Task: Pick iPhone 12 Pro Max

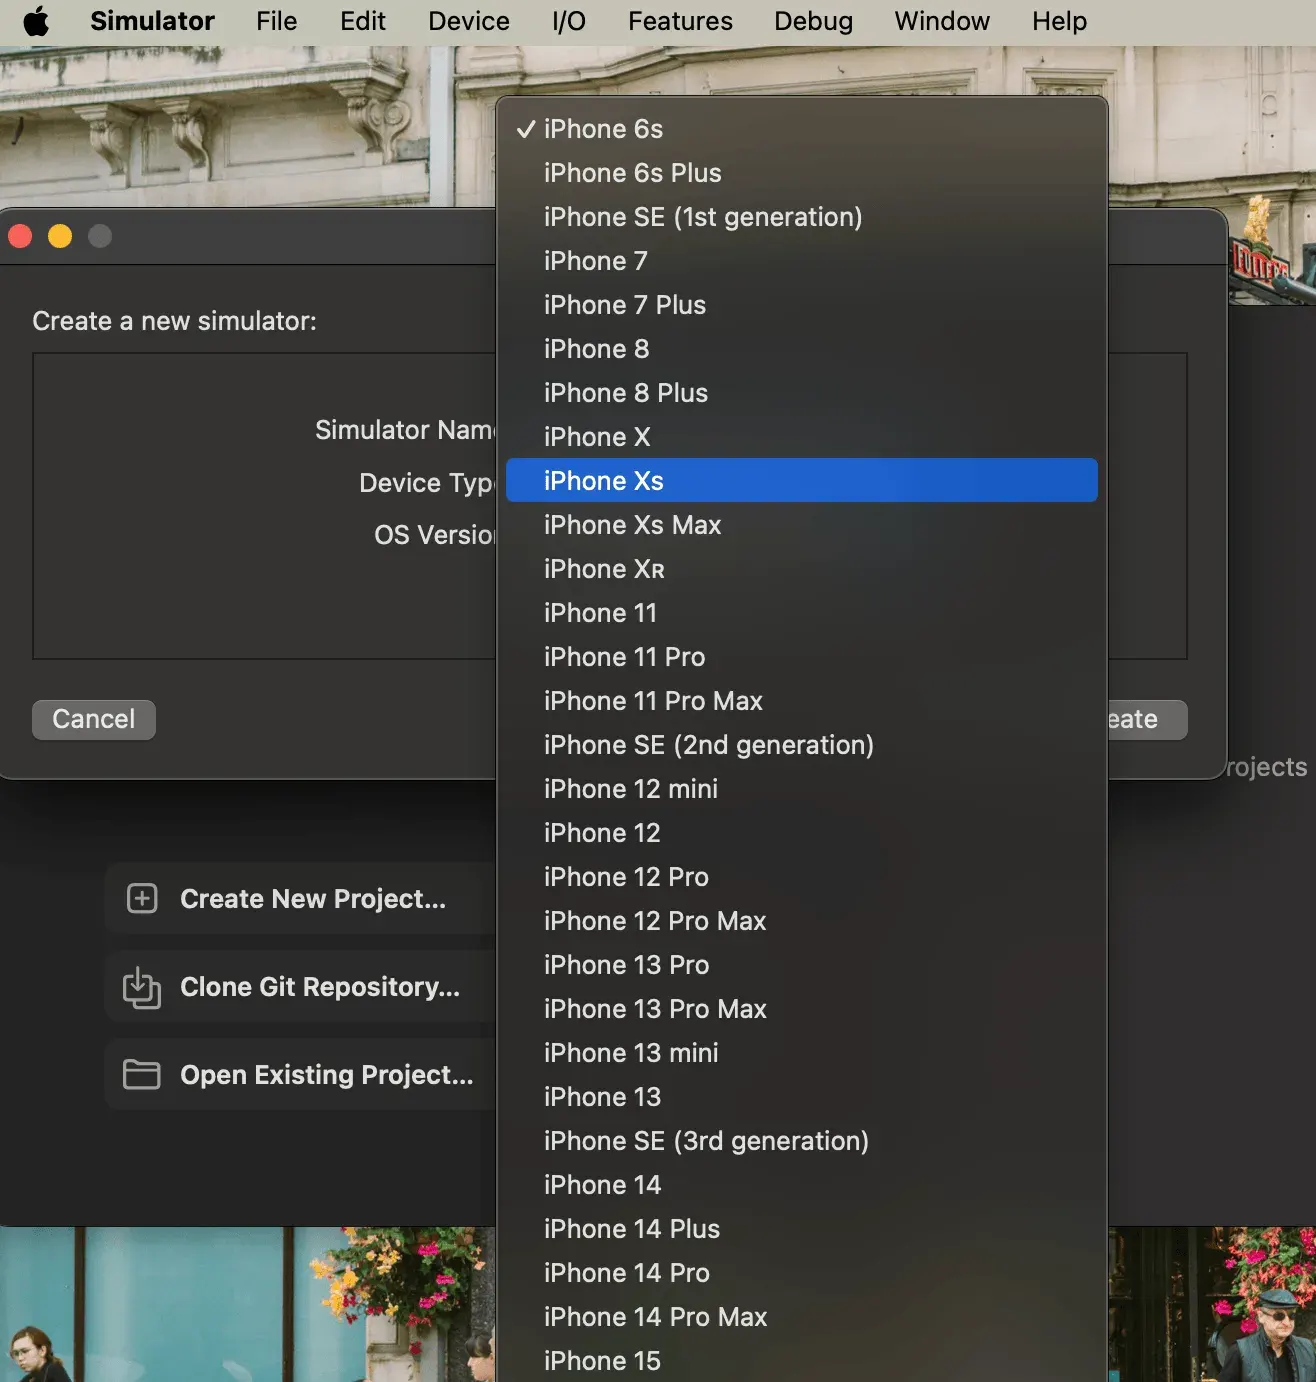Action: [x=802, y=921]
